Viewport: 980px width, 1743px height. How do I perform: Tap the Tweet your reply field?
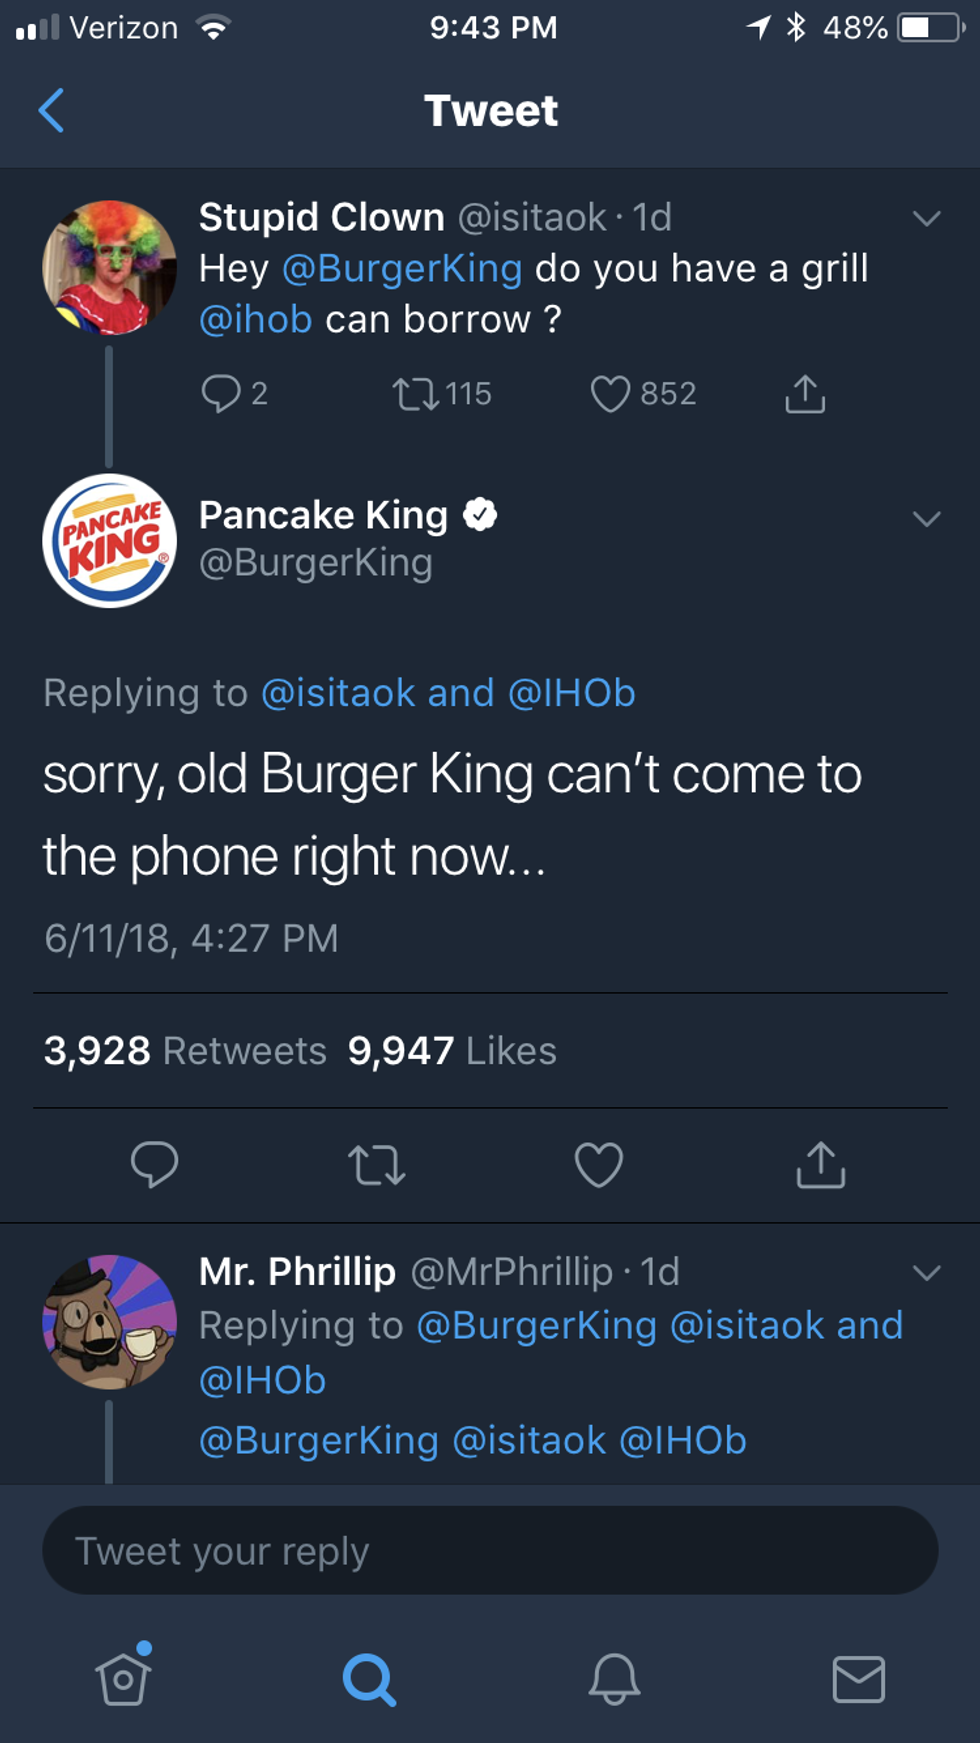click(x=490, y=1551)
